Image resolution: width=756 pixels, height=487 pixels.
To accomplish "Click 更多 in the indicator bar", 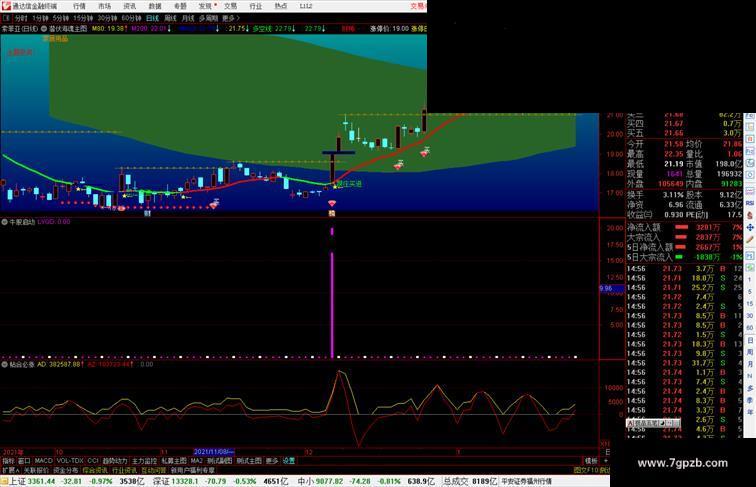I will point(272,461).
